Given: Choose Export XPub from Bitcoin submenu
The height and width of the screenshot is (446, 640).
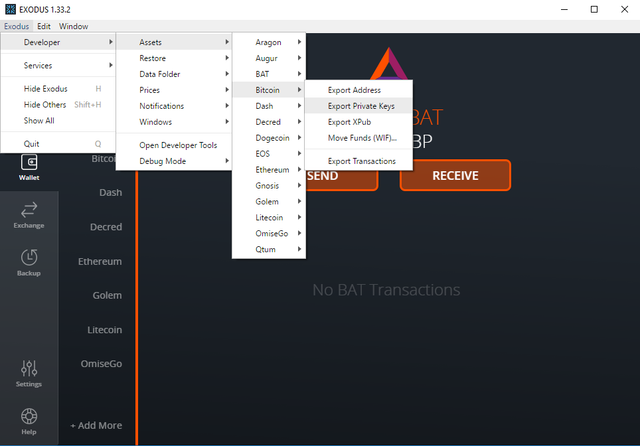Looking at the screenshot, I should pyautogui.click(x=349, y=122).
